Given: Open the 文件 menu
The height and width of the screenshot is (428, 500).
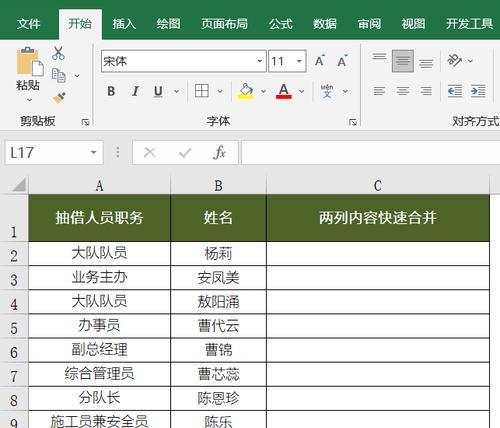Looking at the screenshot, I should coord(29,24).
